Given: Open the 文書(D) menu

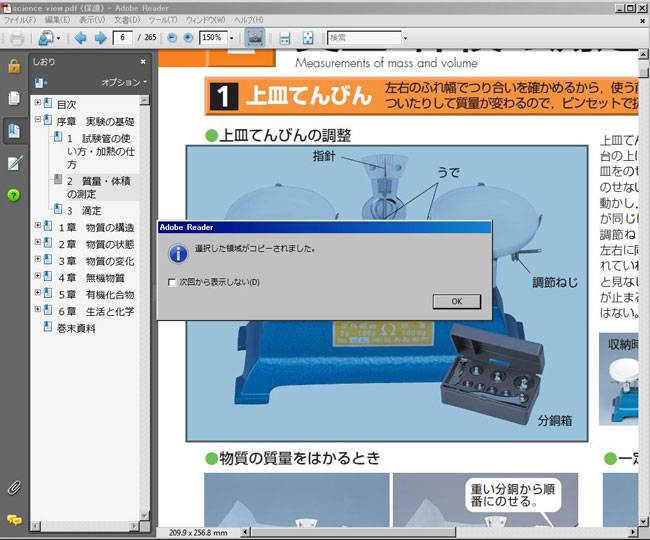Looking at the screenshot, I should [x=127, y=20].
